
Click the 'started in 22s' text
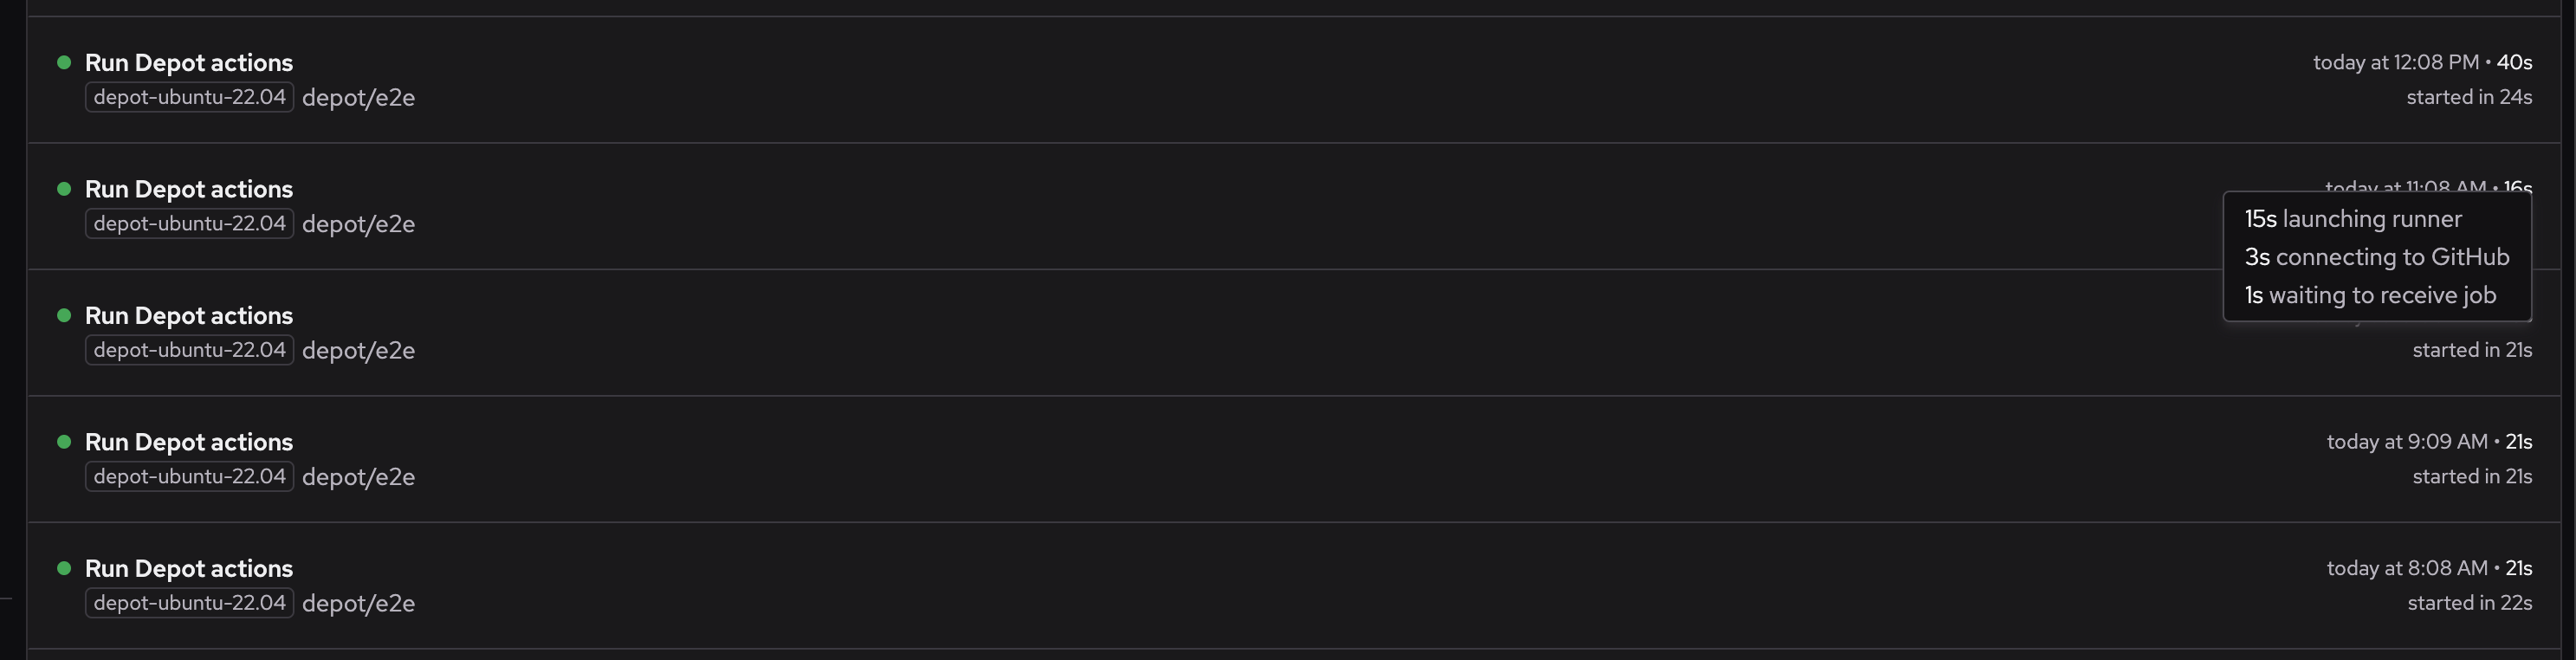pos(2469,603)
